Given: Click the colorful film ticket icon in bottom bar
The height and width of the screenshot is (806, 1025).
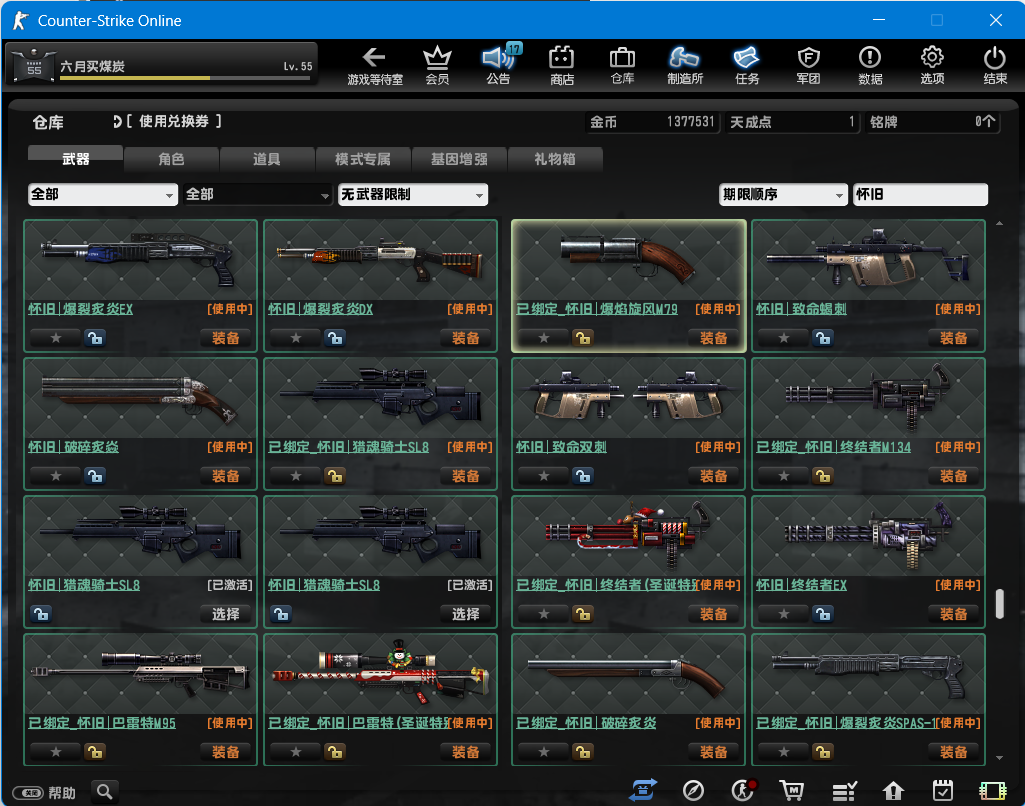Looking at the screenshot, I should click(x=993, y=791).
